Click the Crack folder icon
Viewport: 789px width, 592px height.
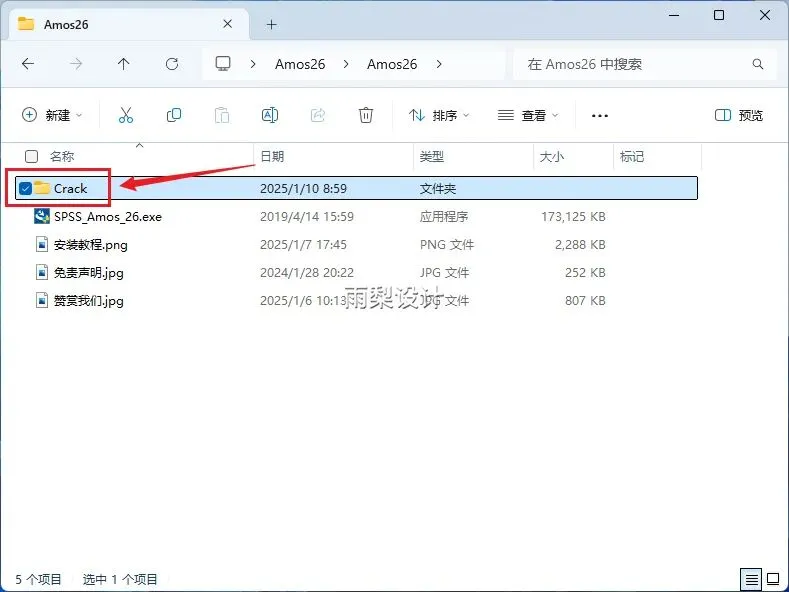pyautogui.click(x=42, y=188)
